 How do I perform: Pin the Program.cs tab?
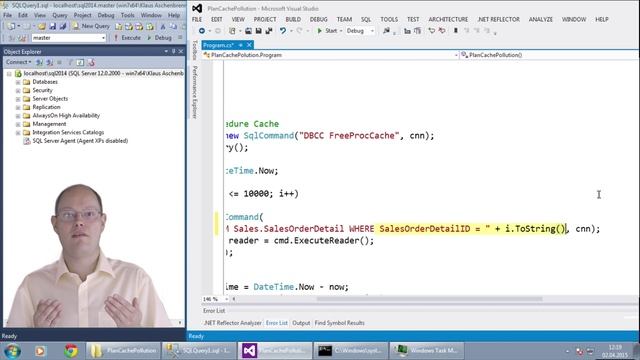tap(240, 45)
